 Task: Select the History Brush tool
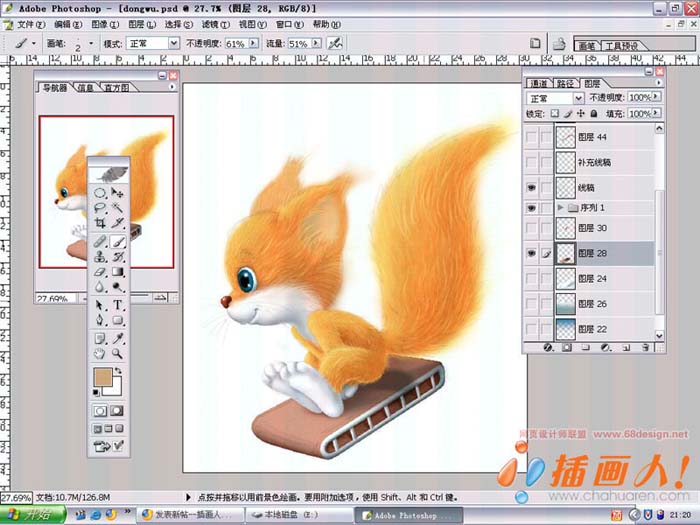coord(117,257)
